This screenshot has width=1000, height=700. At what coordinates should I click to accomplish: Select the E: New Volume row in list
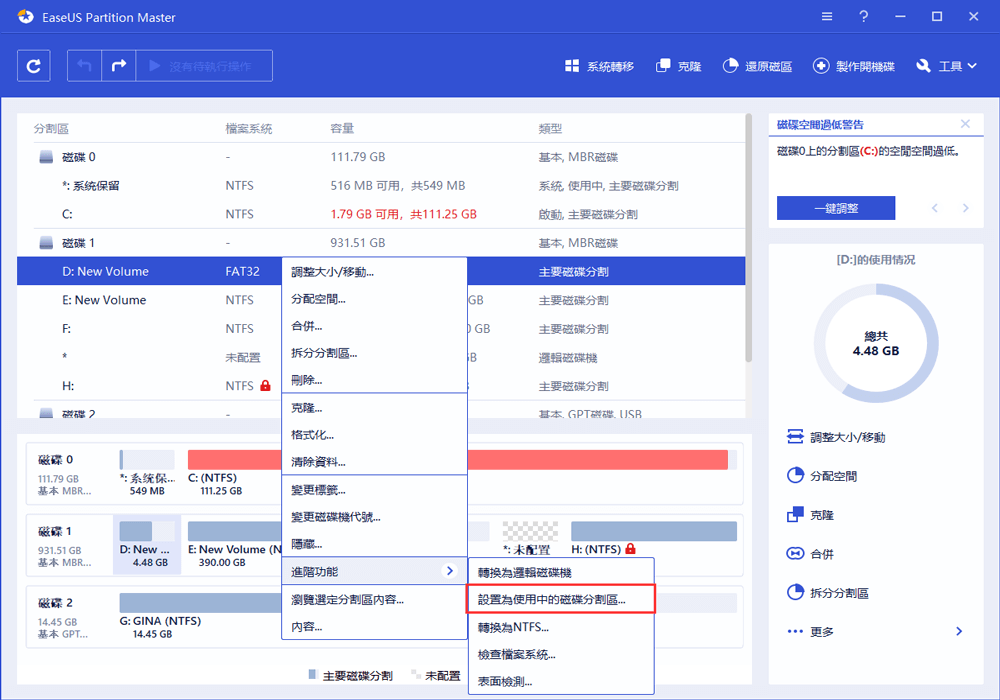pyautogui.click(x=381, y=300)
